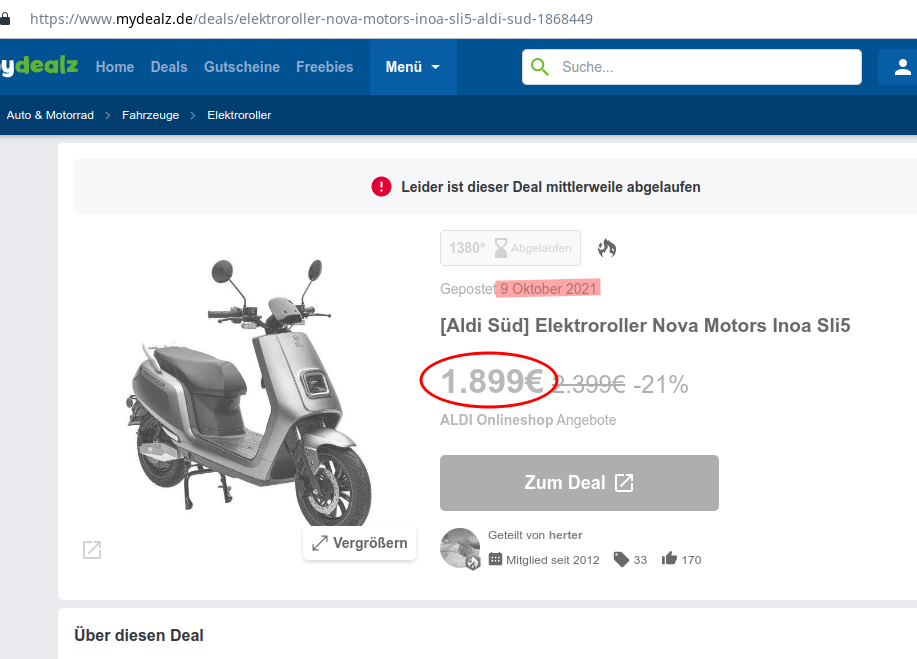Image resolution: width=917 pixels, height=659 pixels.
Task: Click the scooter product image
Action: point(250,390)
